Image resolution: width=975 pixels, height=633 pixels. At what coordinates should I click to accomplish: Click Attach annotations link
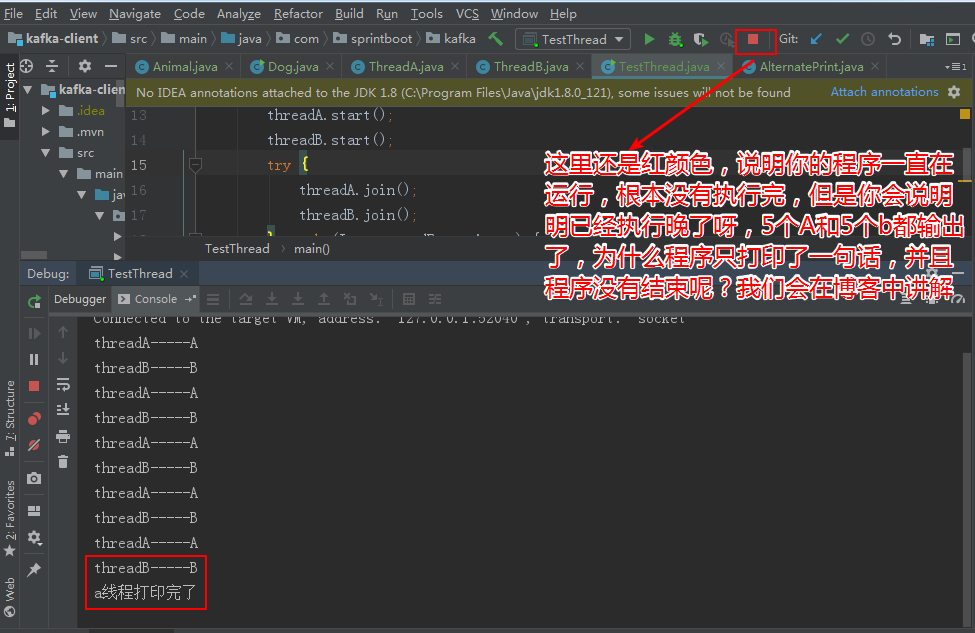pos(884,92)
